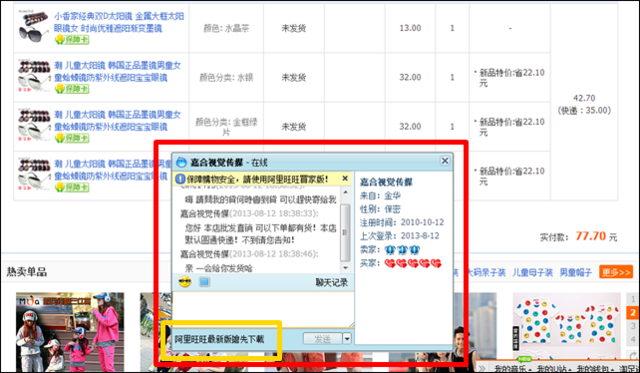Click the 颜色分类: 金框绿片 cell
Screen dimensions: 640x373
coord(226,127)
